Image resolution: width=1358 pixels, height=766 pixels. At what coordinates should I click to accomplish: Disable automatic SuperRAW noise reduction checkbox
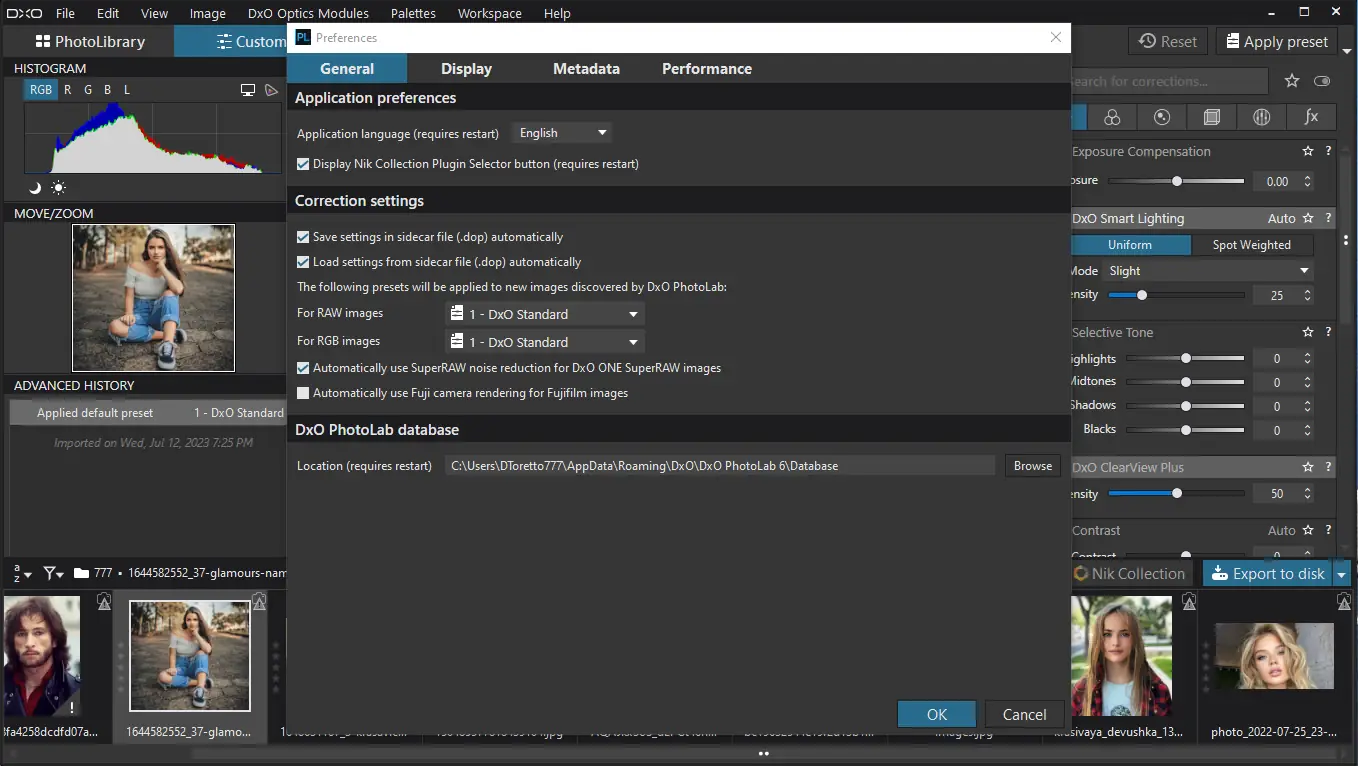(x=304, y=368)
